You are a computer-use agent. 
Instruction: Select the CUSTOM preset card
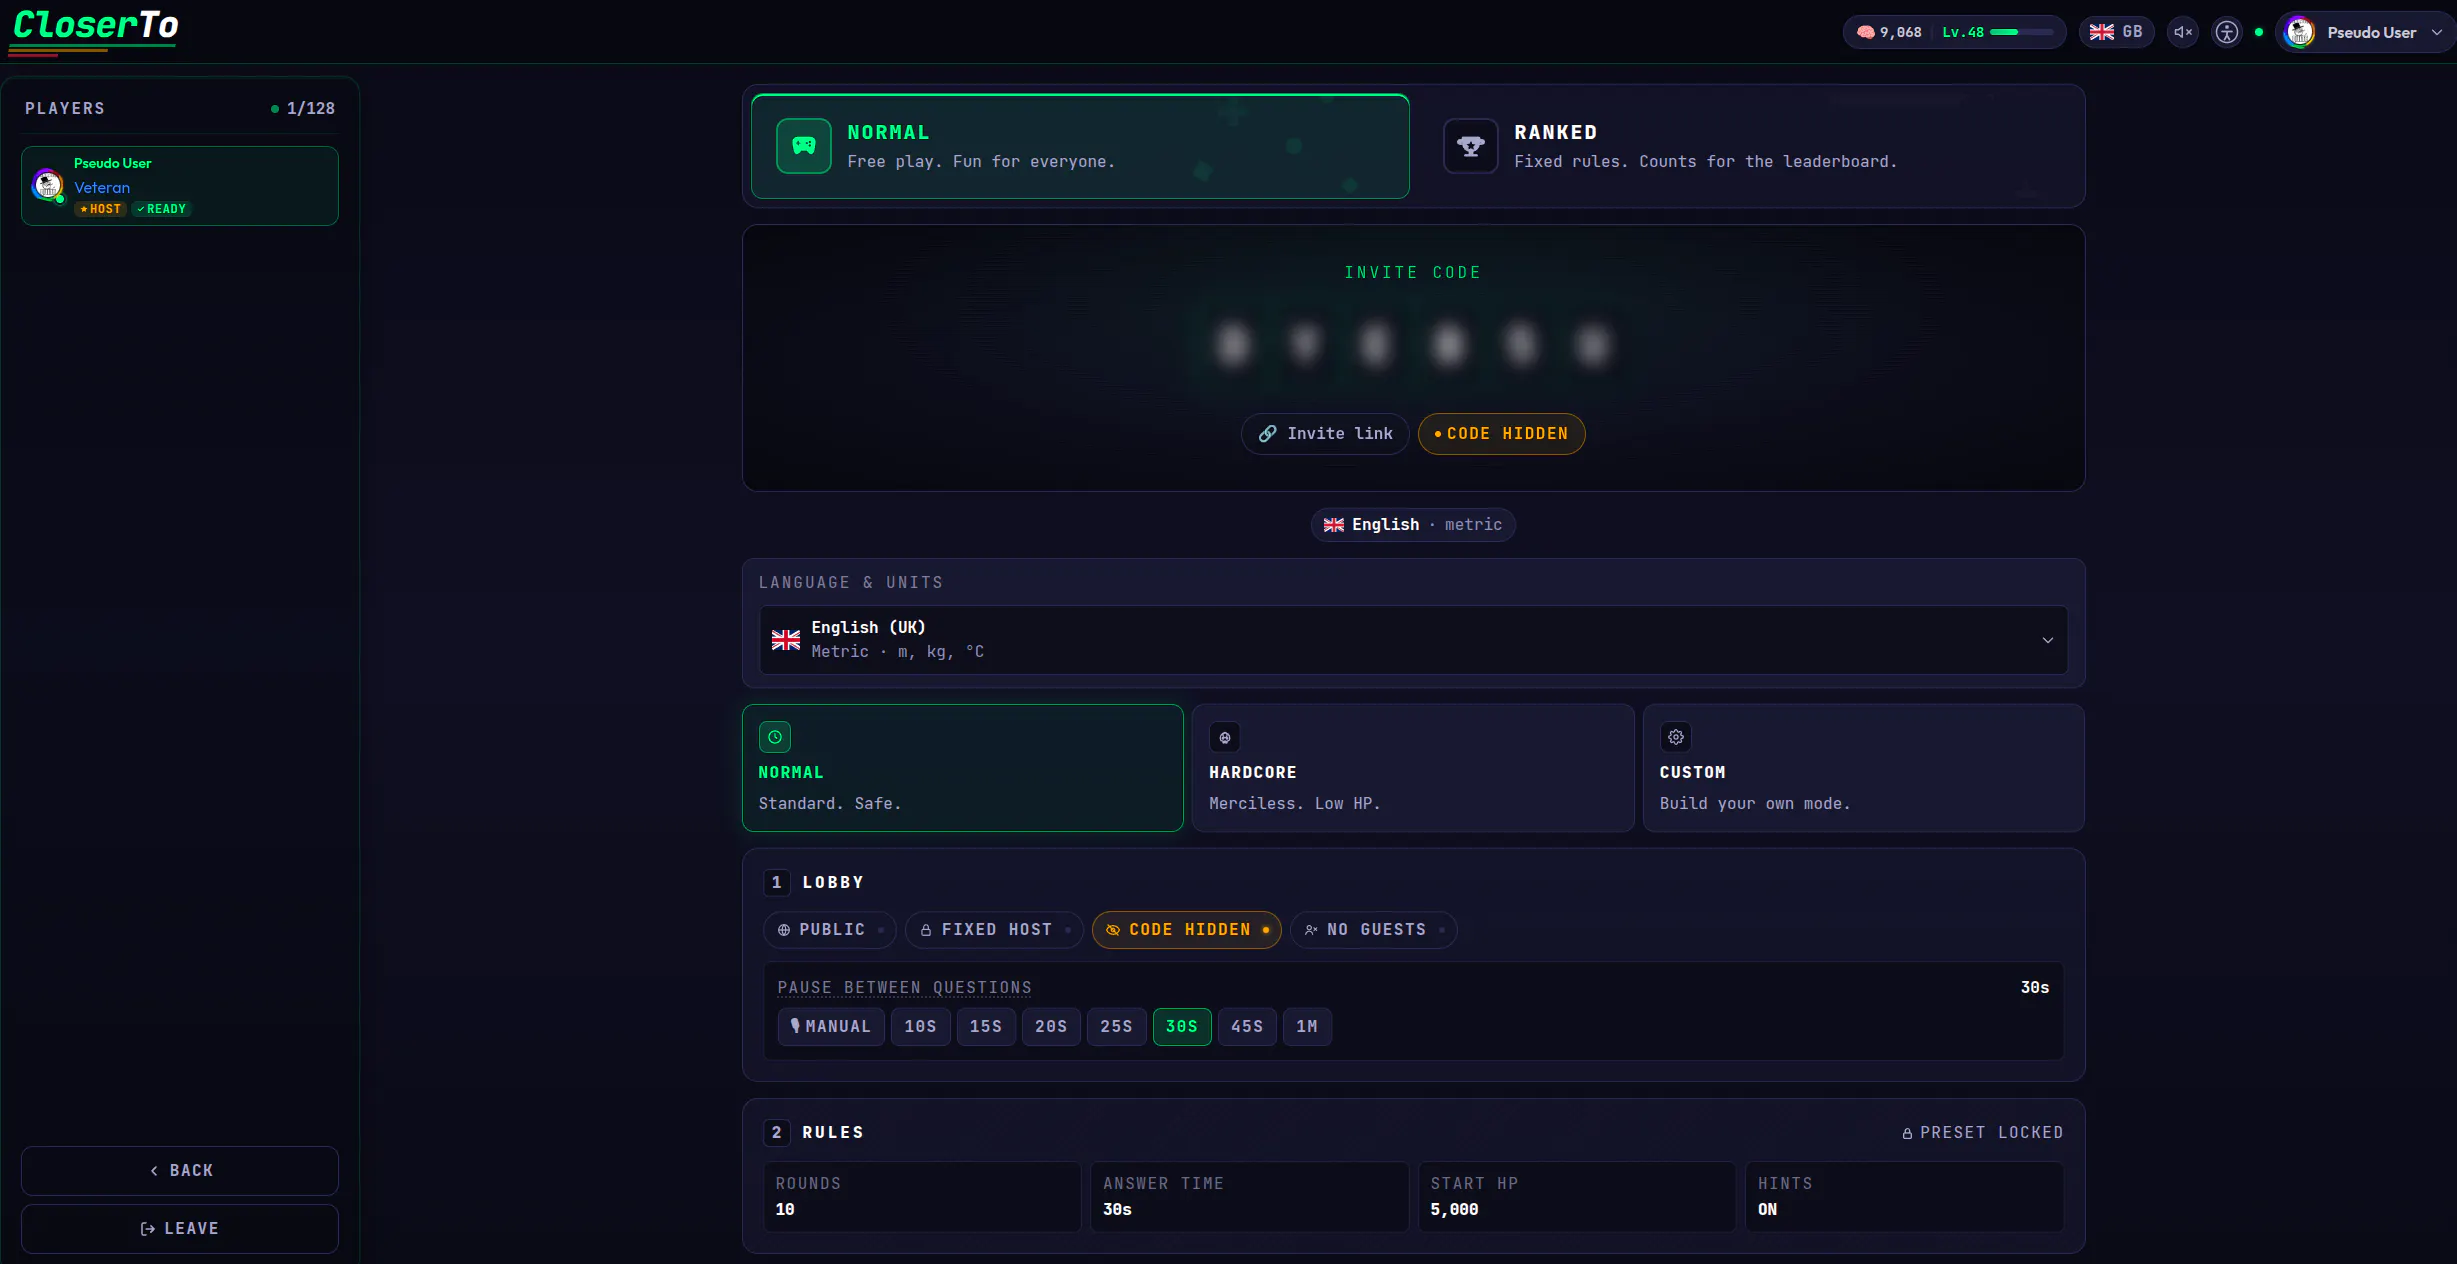point(1863,768)
